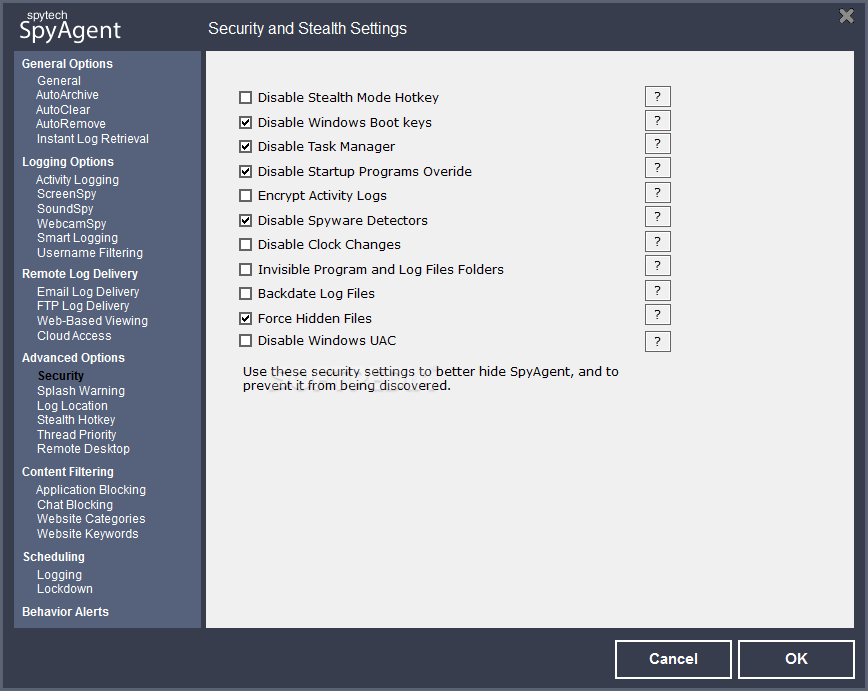Go to Activity Logging options

pos(77,180)
